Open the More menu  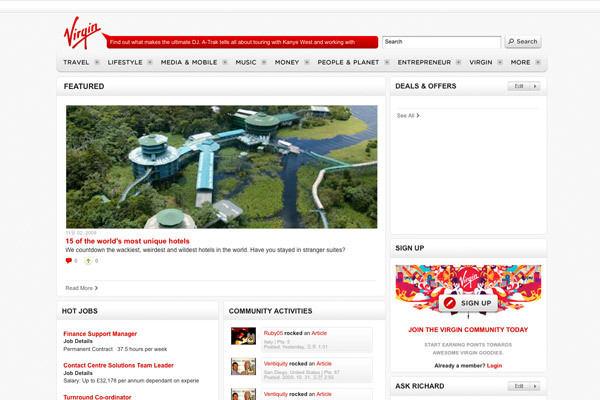(520, 62)
